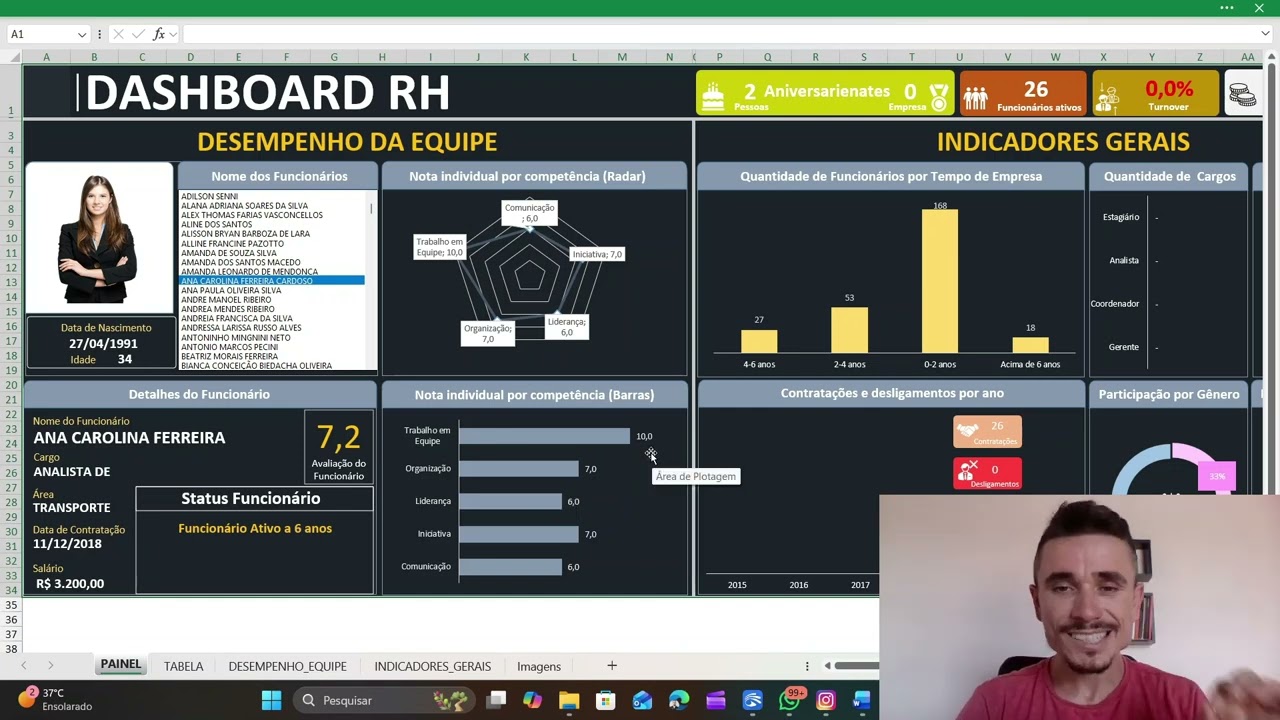This screenshot has width=1280, height=720.
Task: Click the Comunicação label on radar chart
Action: [529, 213]
